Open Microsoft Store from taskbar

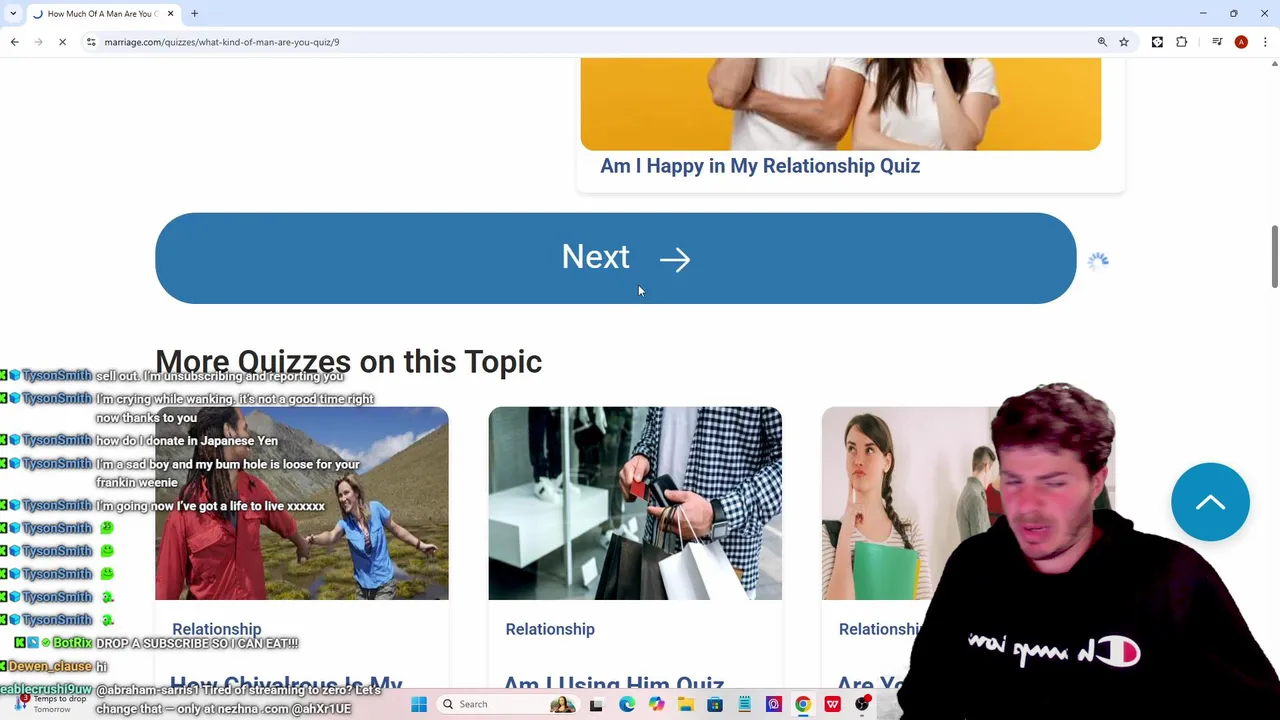click(715, 704)
